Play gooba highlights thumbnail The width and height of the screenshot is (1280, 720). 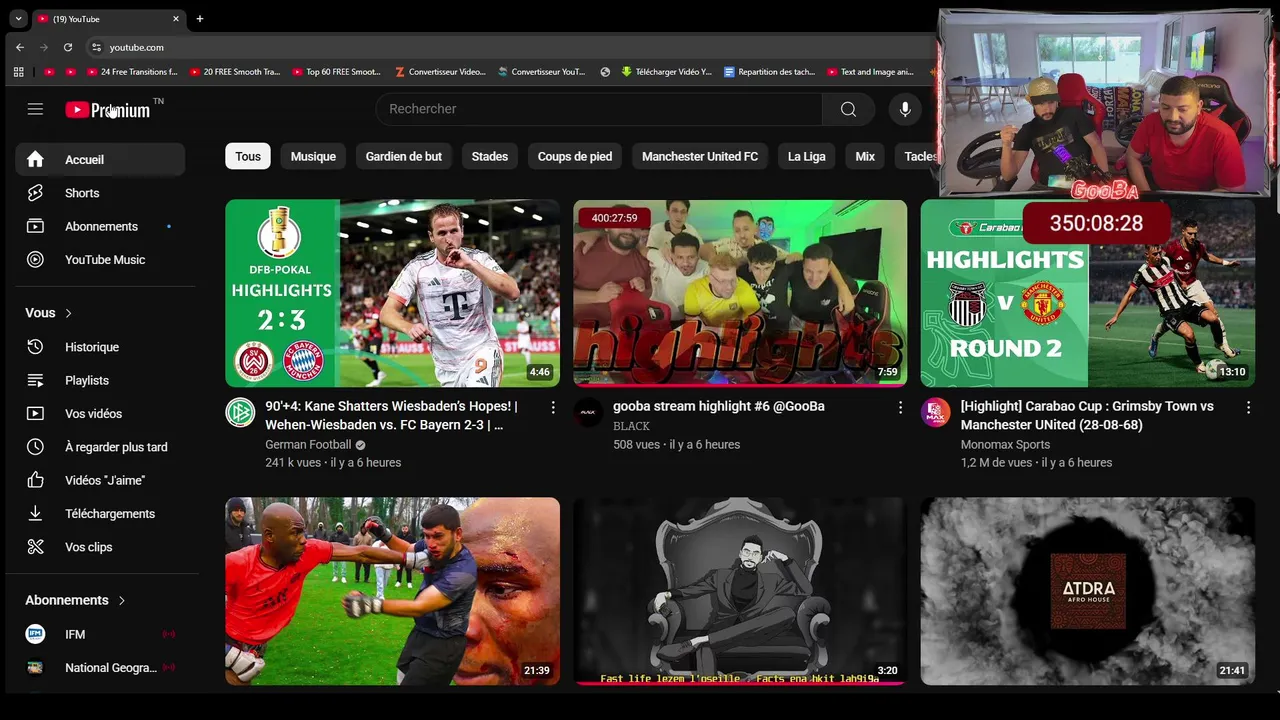[740, 293]
